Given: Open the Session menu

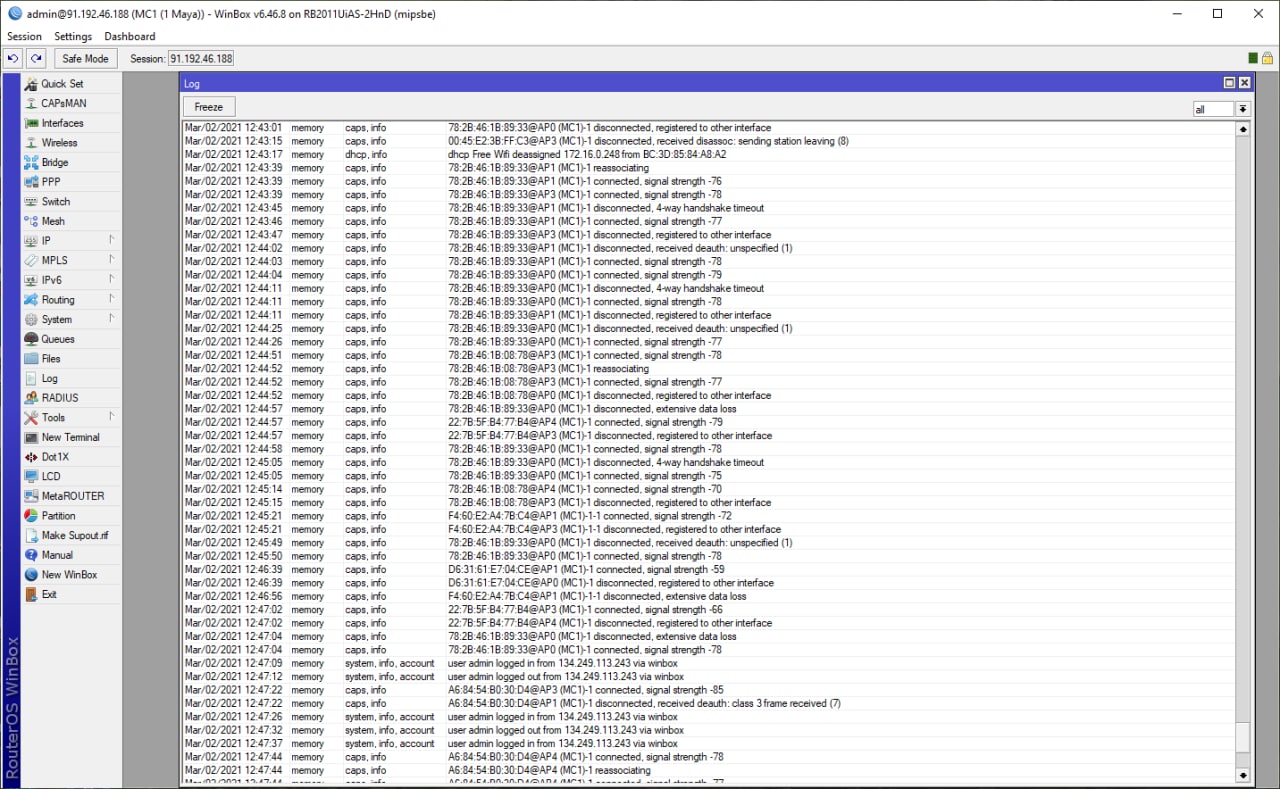Looking at the screenshot, I should 24,36.
